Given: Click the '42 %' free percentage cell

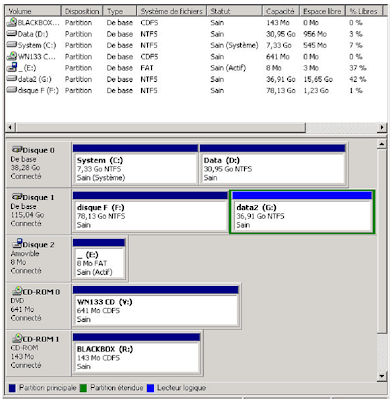Looking at the screenshot, I should (x=358, y=79).
